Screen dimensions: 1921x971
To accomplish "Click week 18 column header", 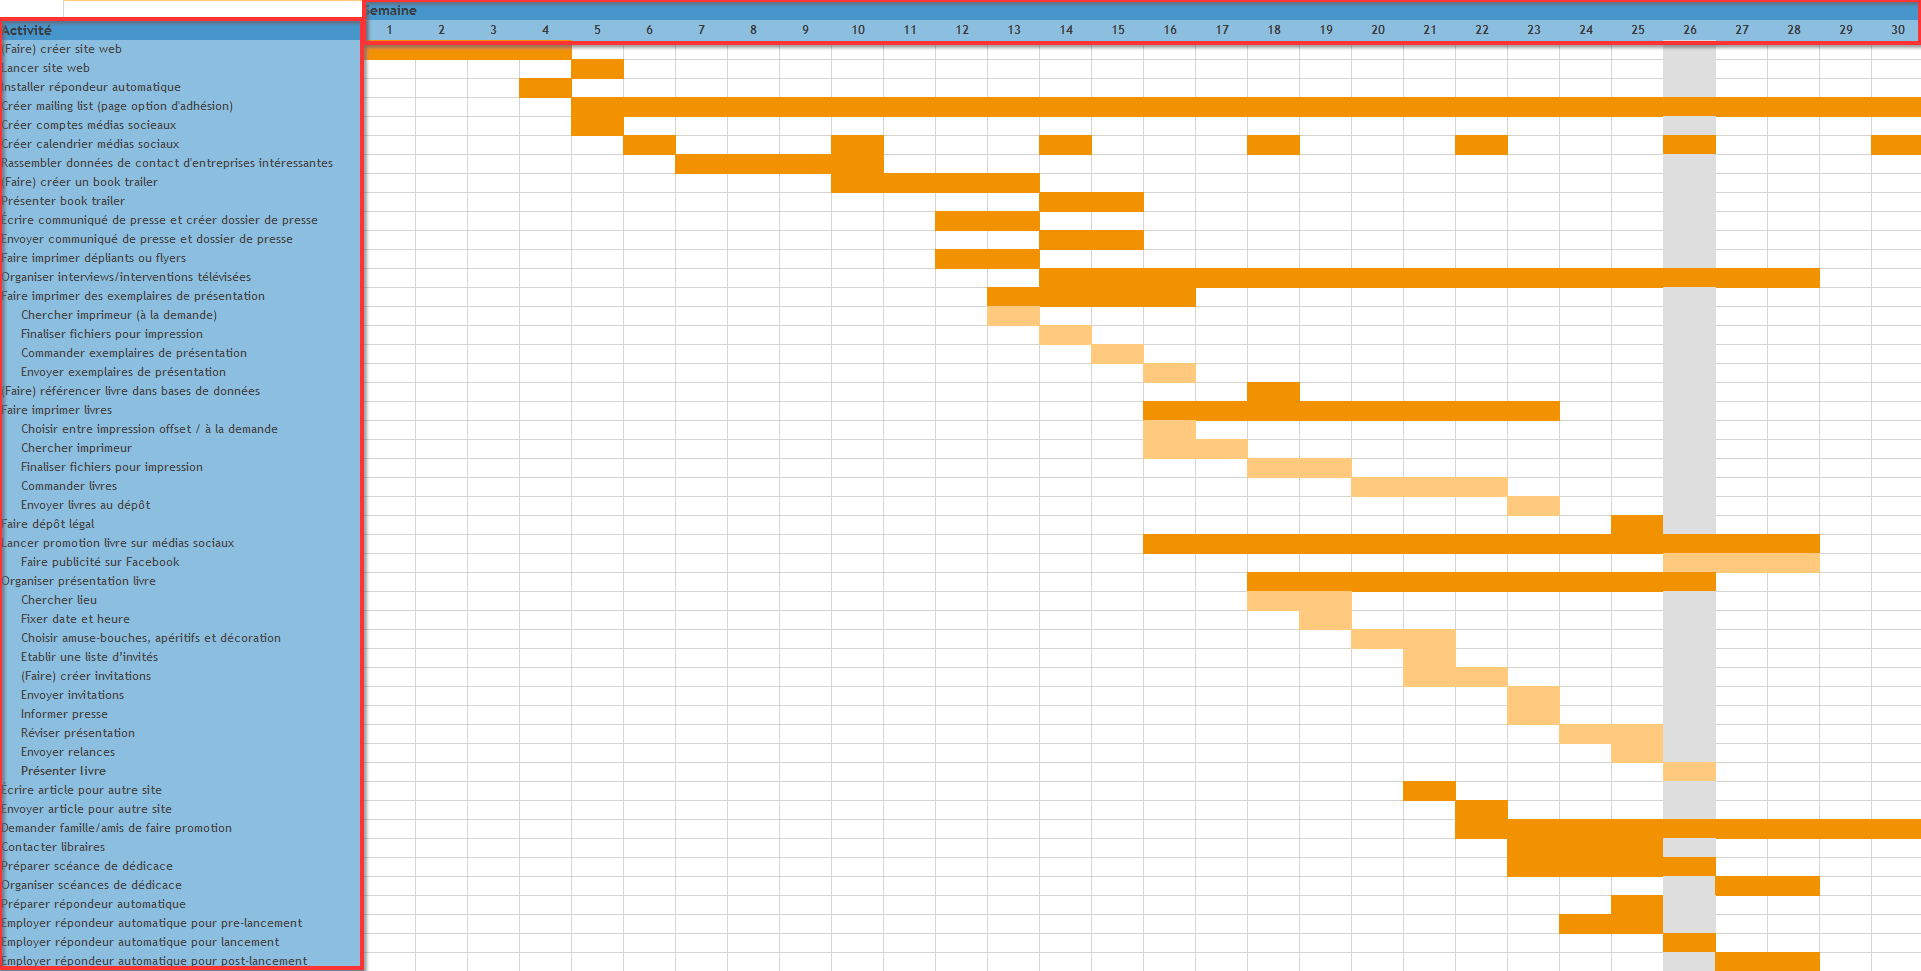I will (x=1274, y=30).
